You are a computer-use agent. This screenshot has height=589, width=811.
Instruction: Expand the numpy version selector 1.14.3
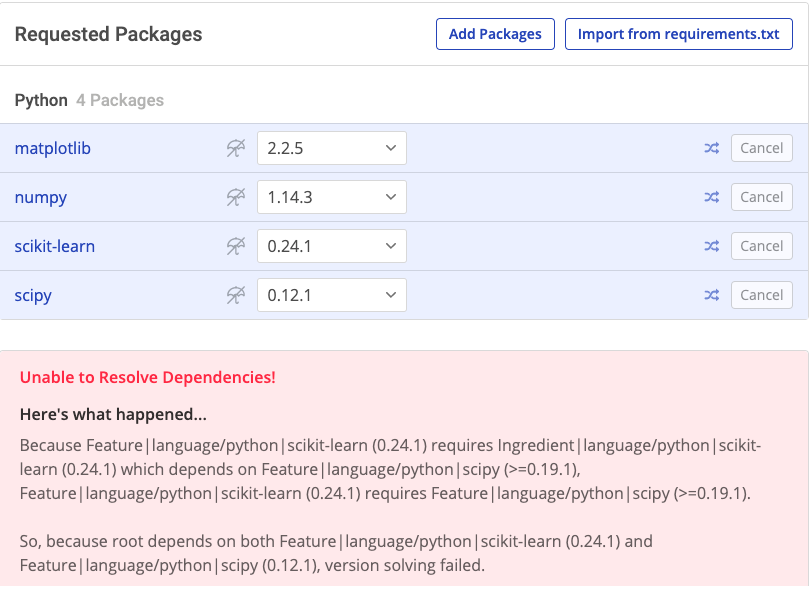pos(331,197)
